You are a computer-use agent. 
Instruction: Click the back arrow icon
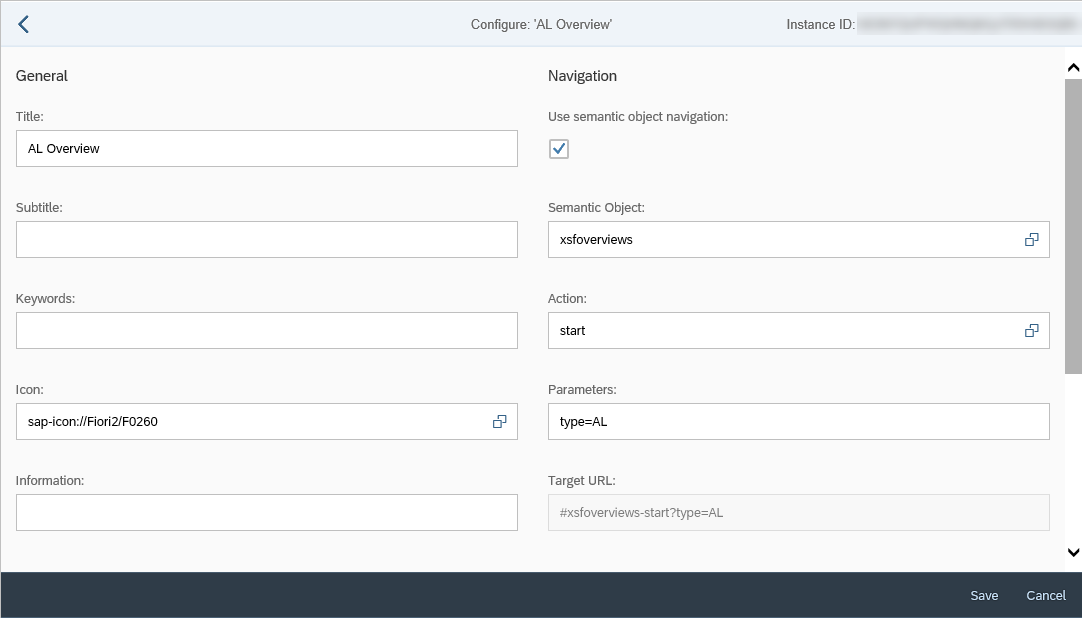(x=24, y=24)
